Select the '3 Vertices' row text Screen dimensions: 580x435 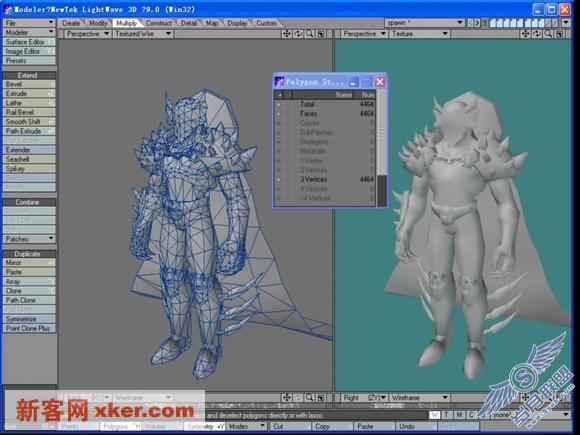pyautogui.click(x=314, y=179)
